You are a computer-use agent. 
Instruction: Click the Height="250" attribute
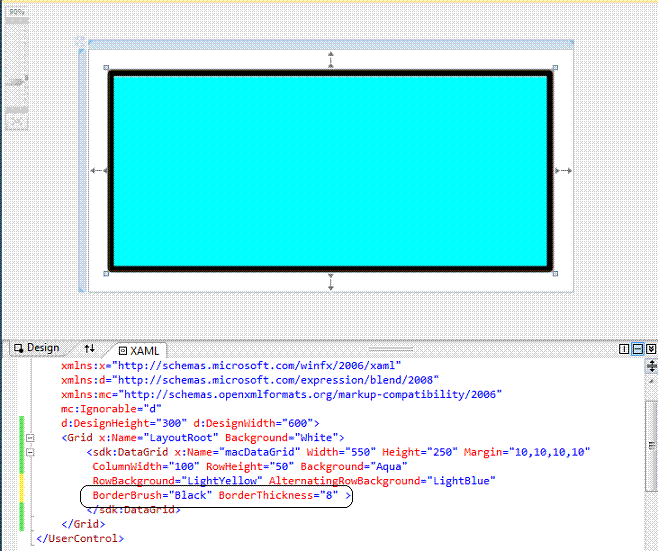click(x=420, y=452)
